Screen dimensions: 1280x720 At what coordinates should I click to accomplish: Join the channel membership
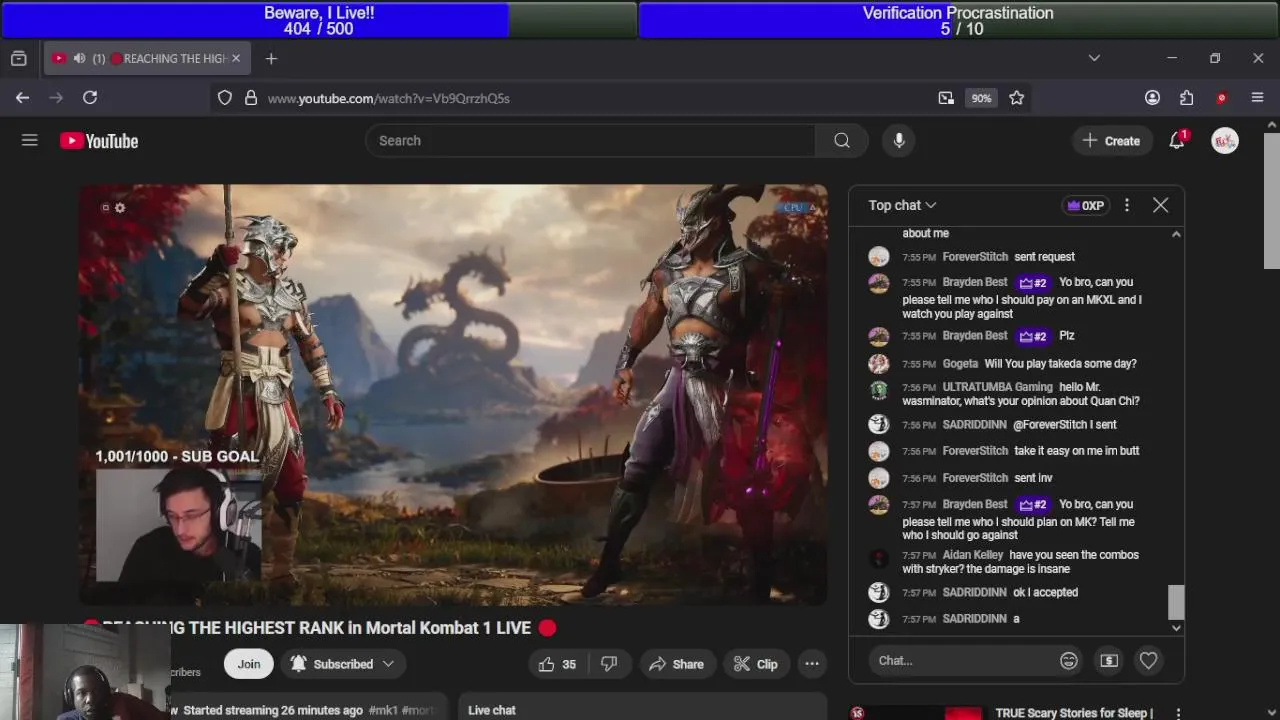click(249, 664)
